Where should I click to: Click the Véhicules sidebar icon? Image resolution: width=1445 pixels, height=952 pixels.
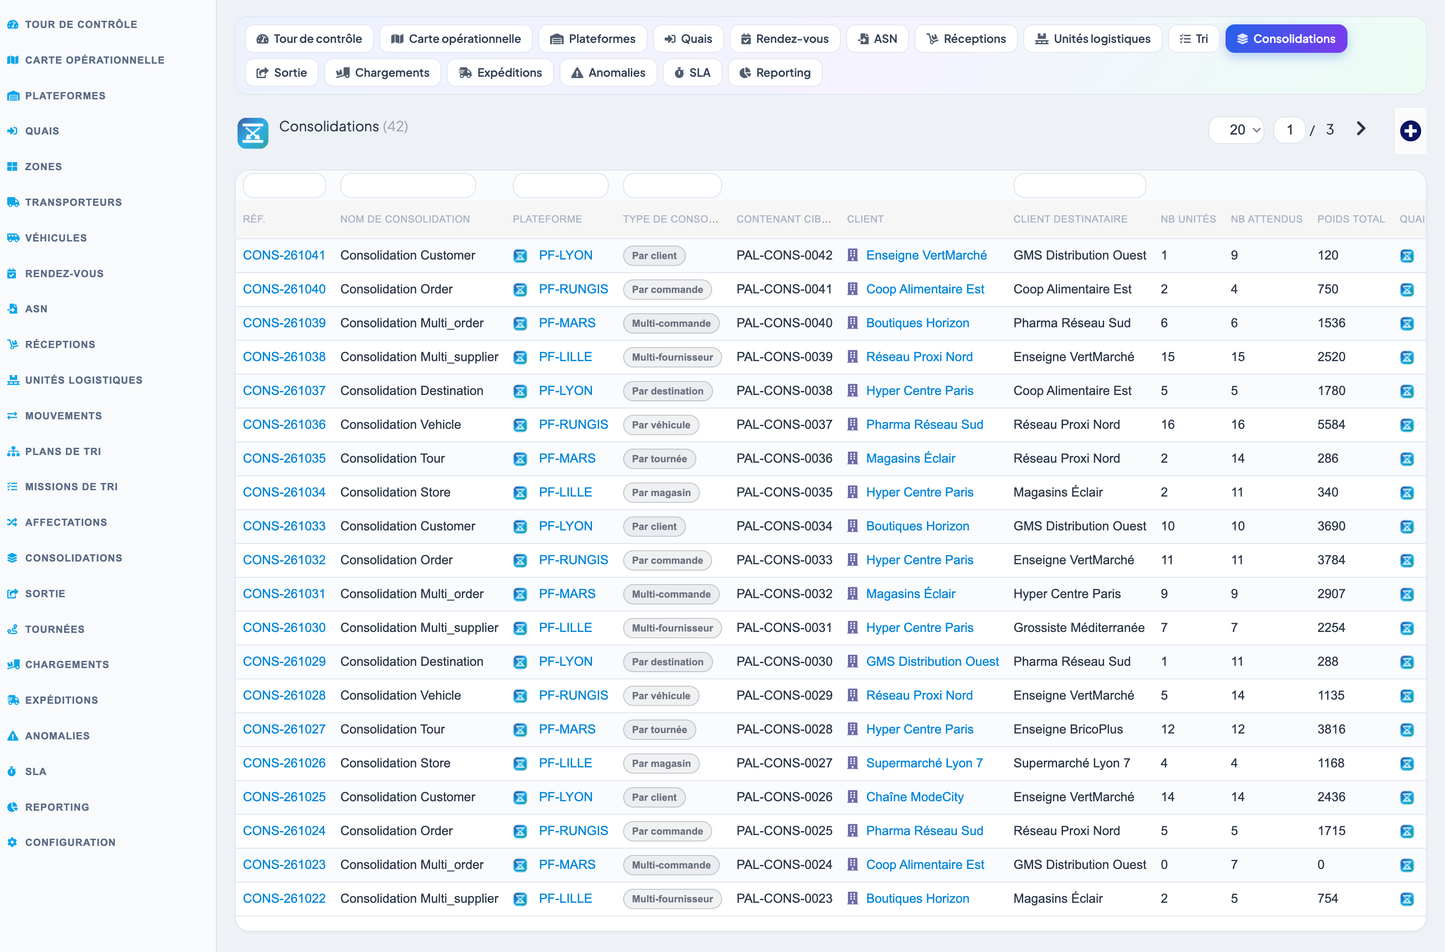(13, 238)
